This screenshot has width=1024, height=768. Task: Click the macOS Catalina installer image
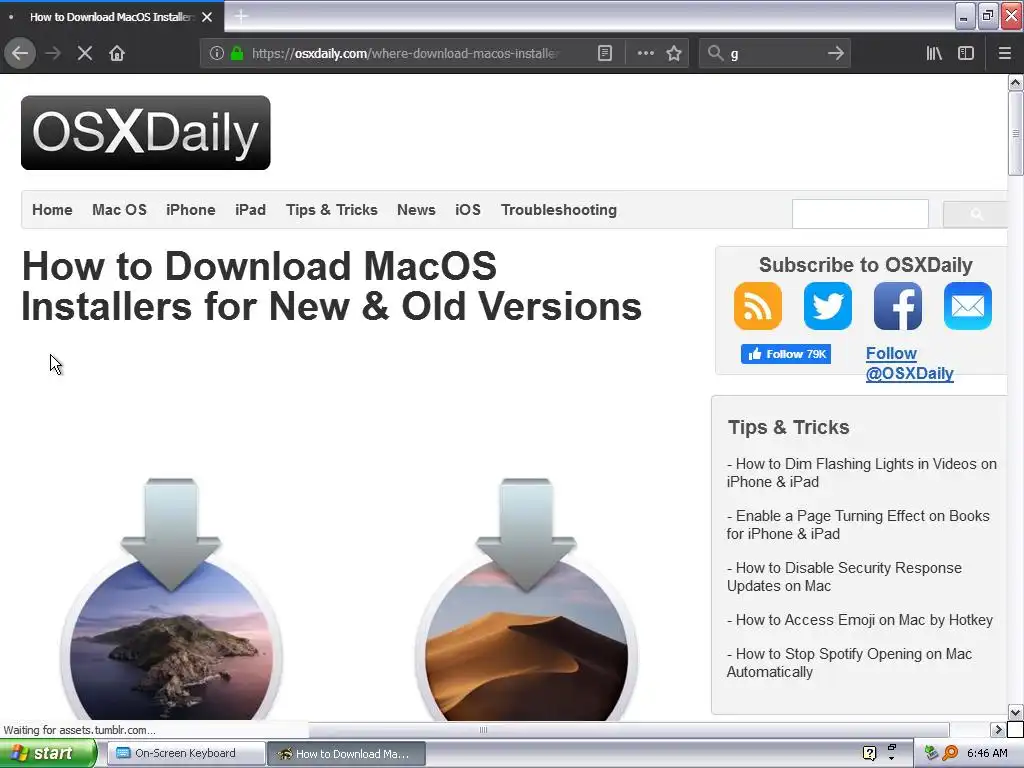(171, 600)
